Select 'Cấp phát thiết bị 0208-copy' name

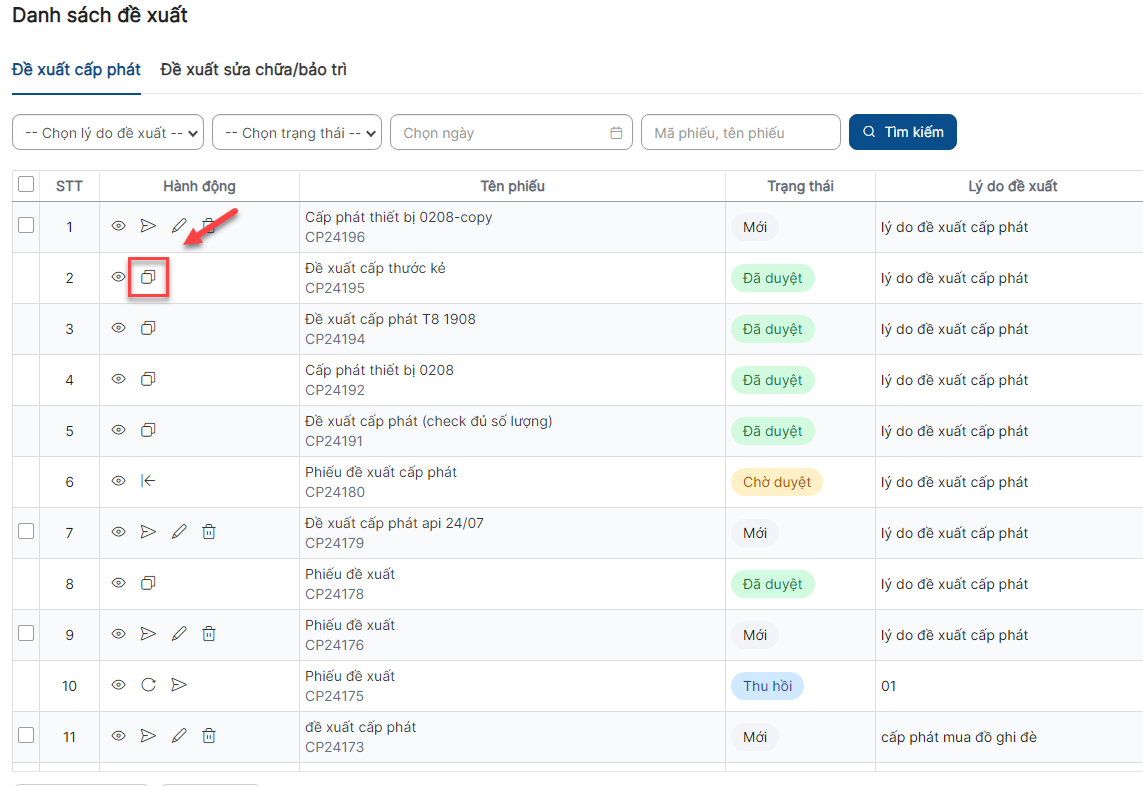point(398,217)
